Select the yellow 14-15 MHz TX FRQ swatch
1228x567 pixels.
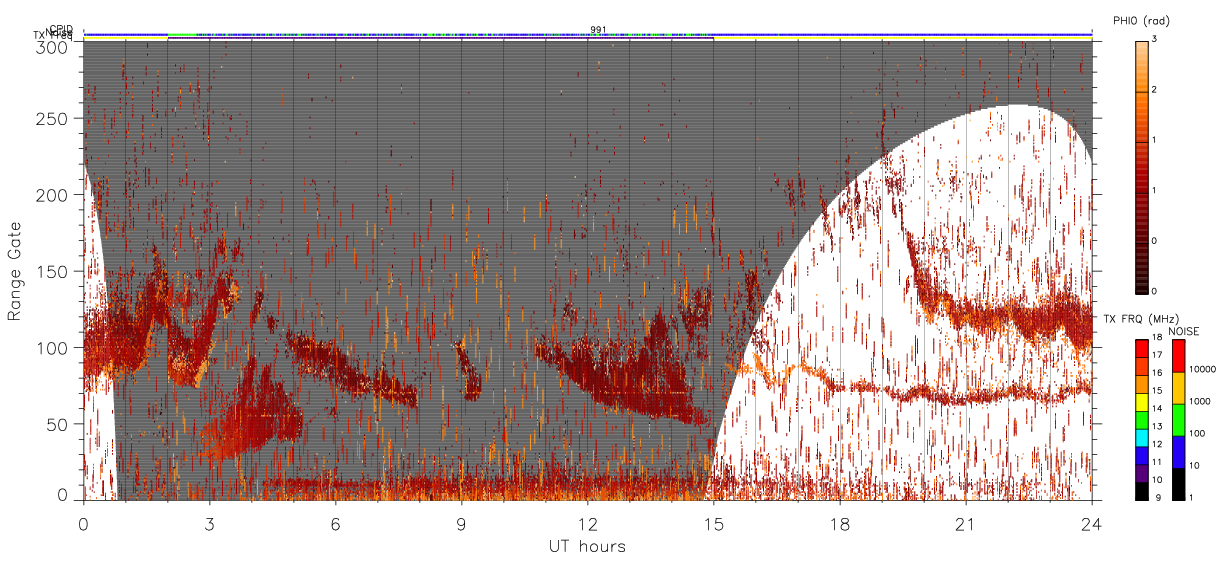(x=1142, y=402)
